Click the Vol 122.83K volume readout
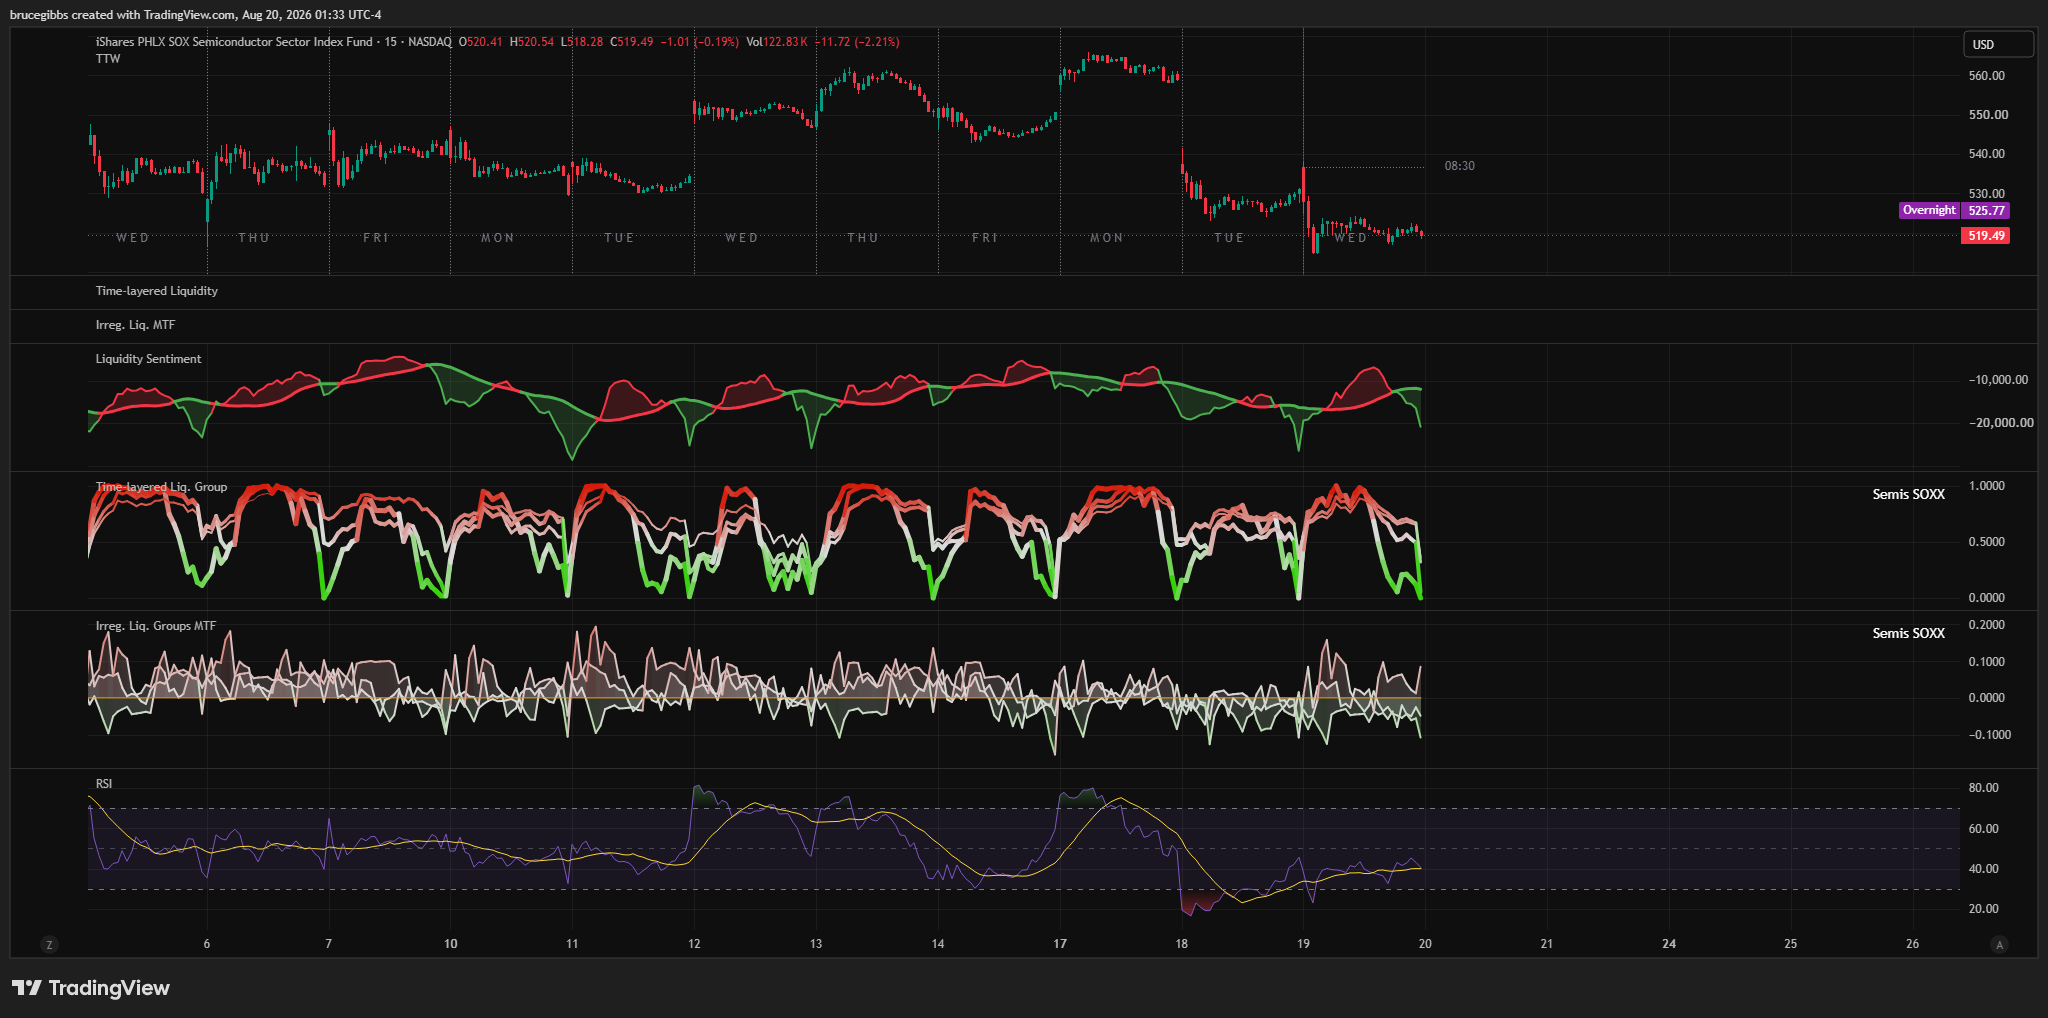Screen dimensions: 2048x1018 click(777, 42)
